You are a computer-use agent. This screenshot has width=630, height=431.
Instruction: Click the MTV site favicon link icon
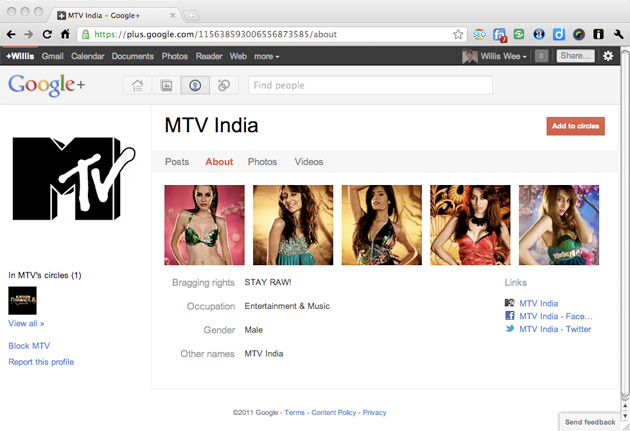click(509, 303)
